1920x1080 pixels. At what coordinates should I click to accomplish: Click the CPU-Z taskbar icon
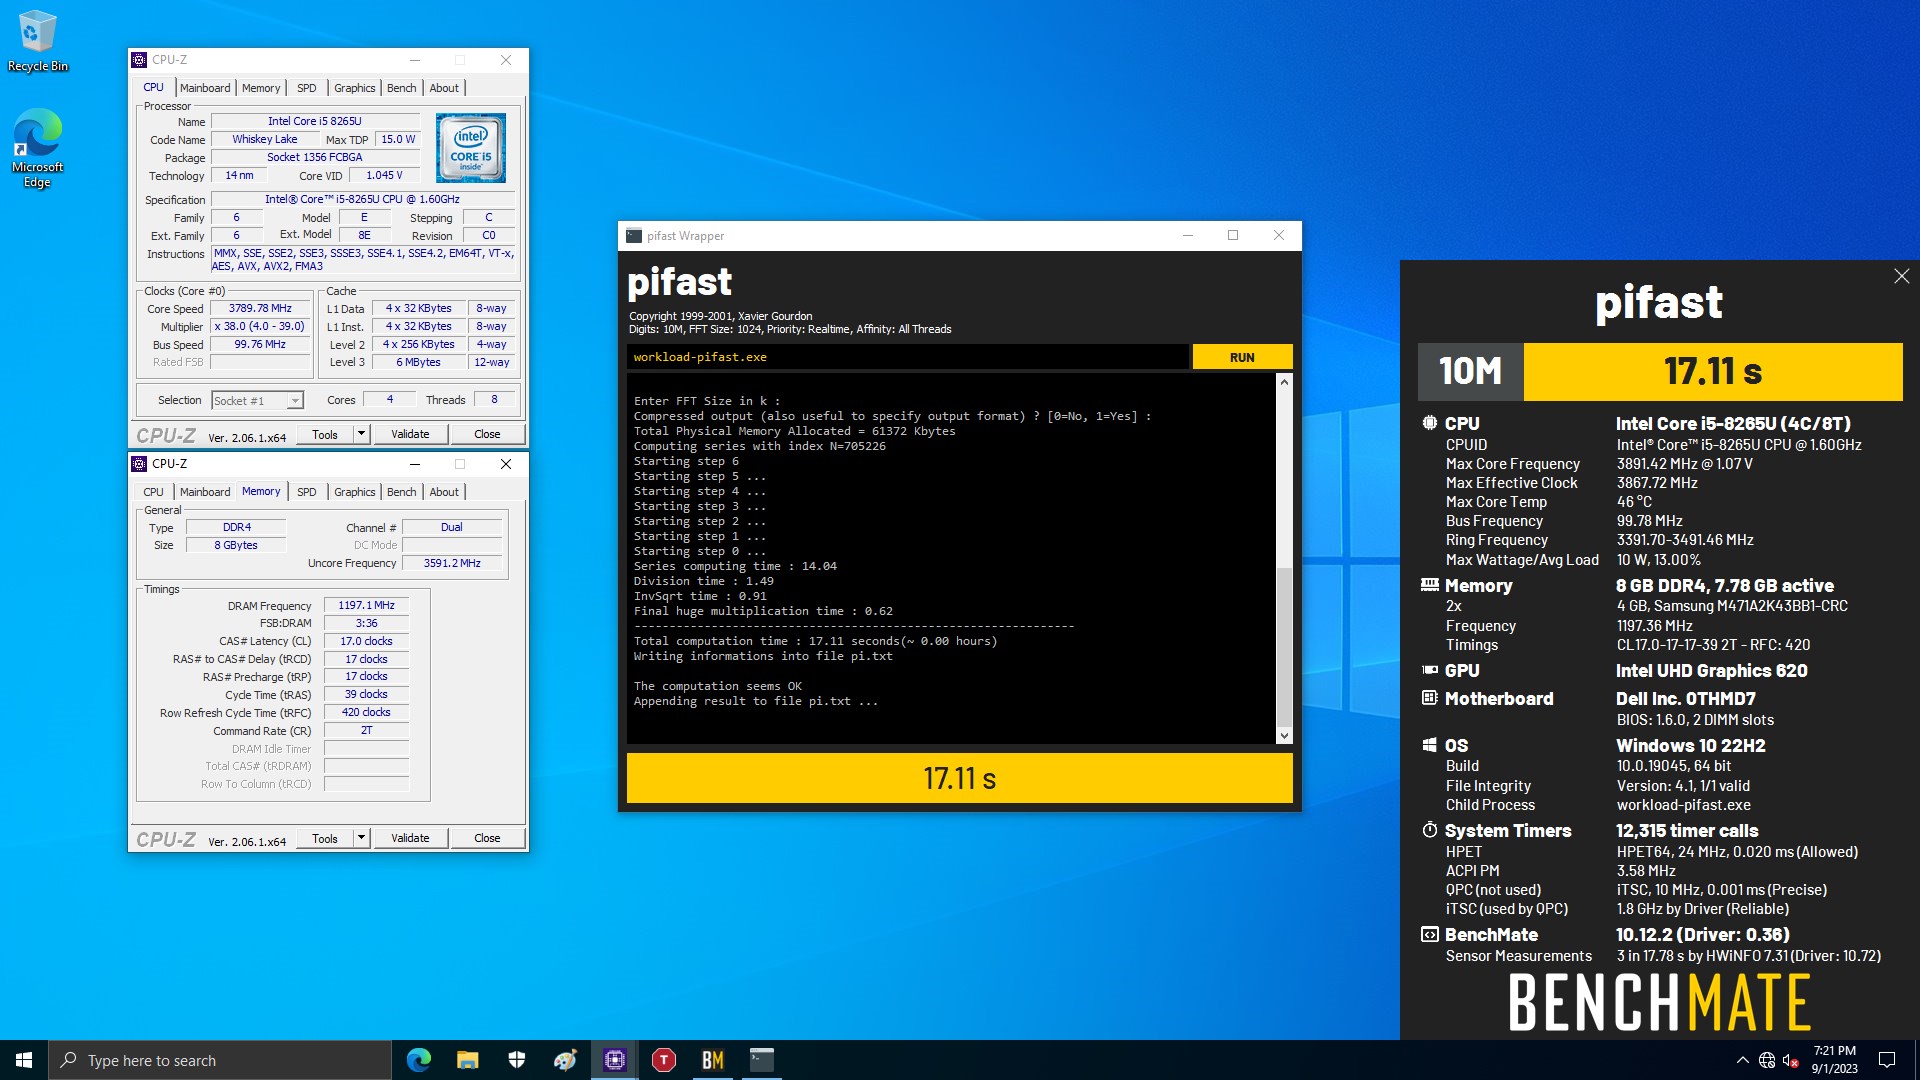click(614, 1060)
